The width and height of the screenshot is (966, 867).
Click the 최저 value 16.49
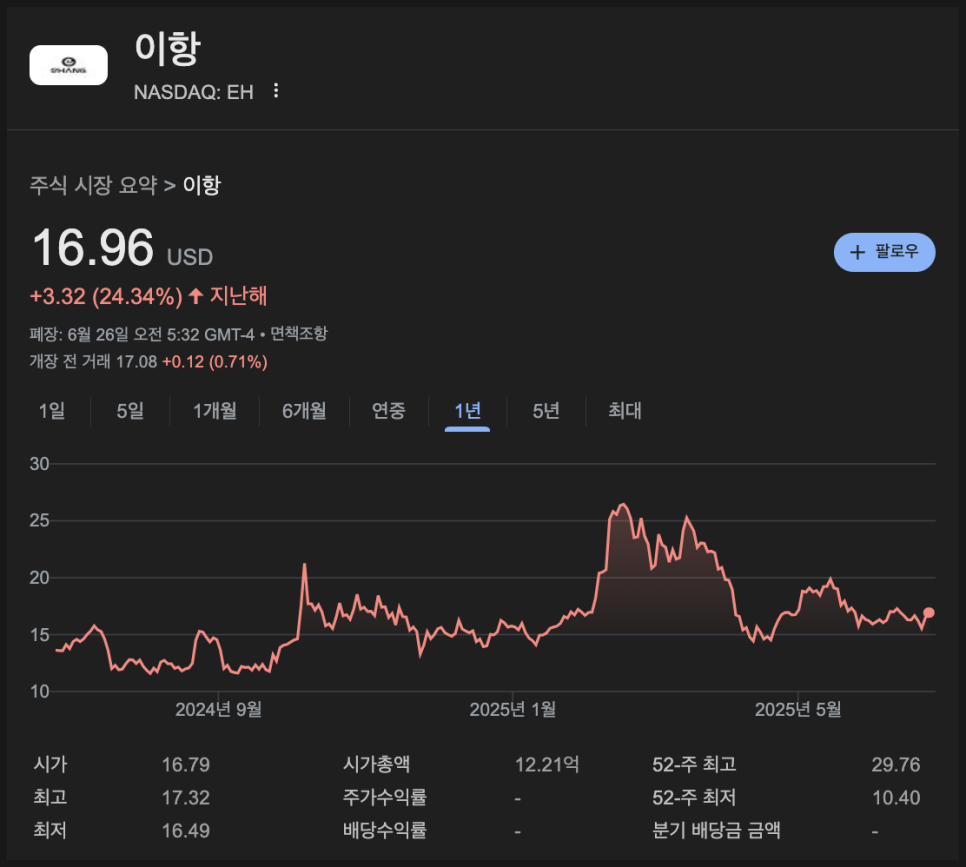tap(185, 831)
